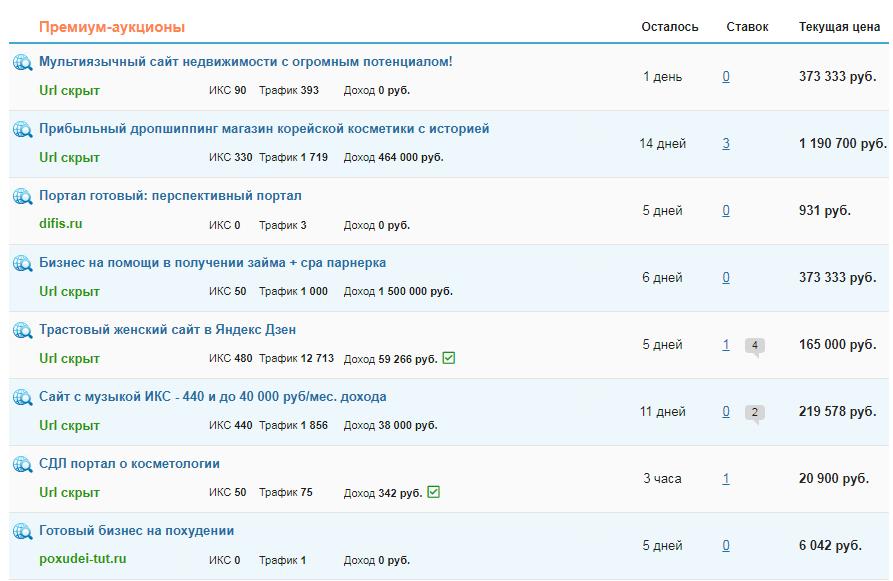Click 'Url скрыт' under the Яндекс Дзен auction

(x=69, y=359)
